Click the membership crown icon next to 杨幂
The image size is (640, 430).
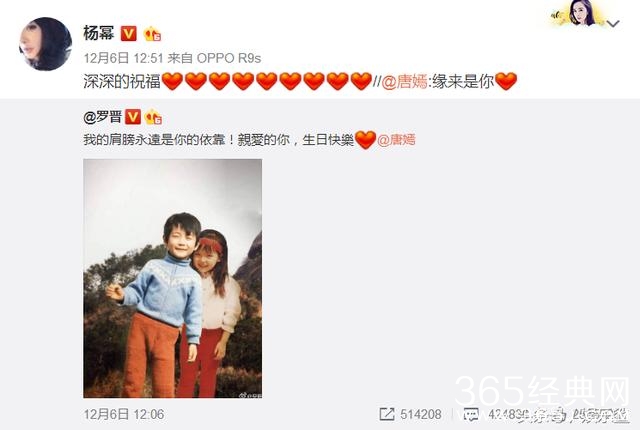(x=152, y=33)
